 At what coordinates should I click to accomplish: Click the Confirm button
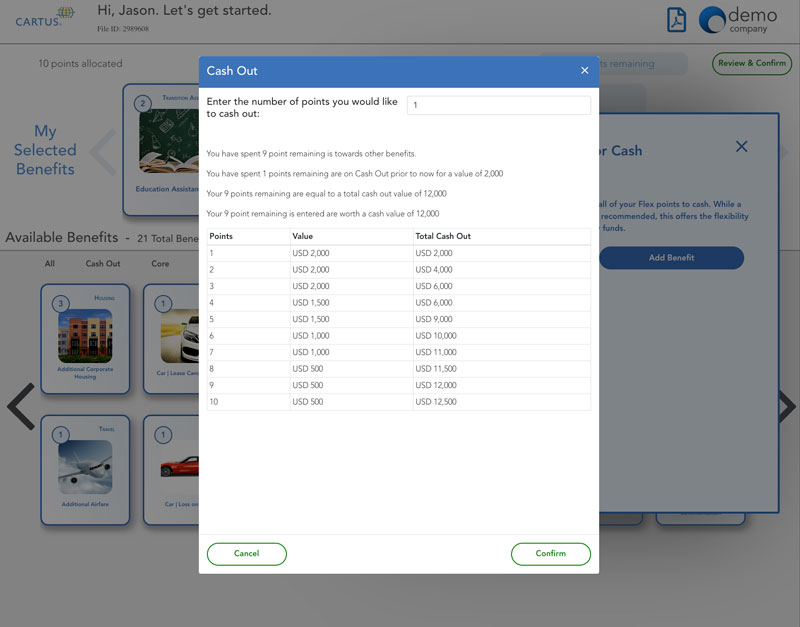point(550,554)
